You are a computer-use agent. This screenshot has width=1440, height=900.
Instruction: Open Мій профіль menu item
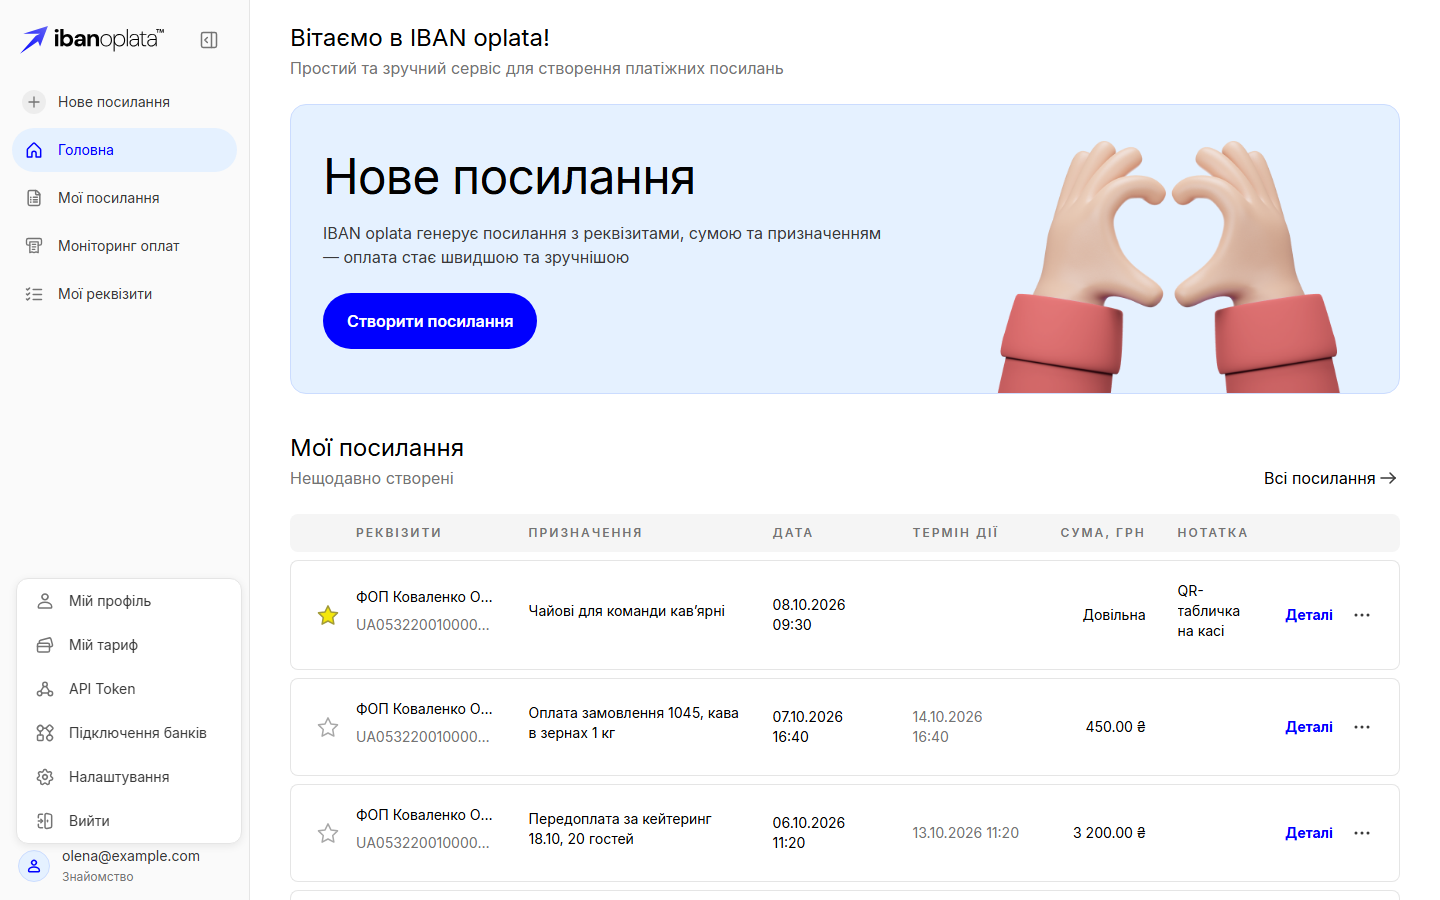[x=129, y=601]
